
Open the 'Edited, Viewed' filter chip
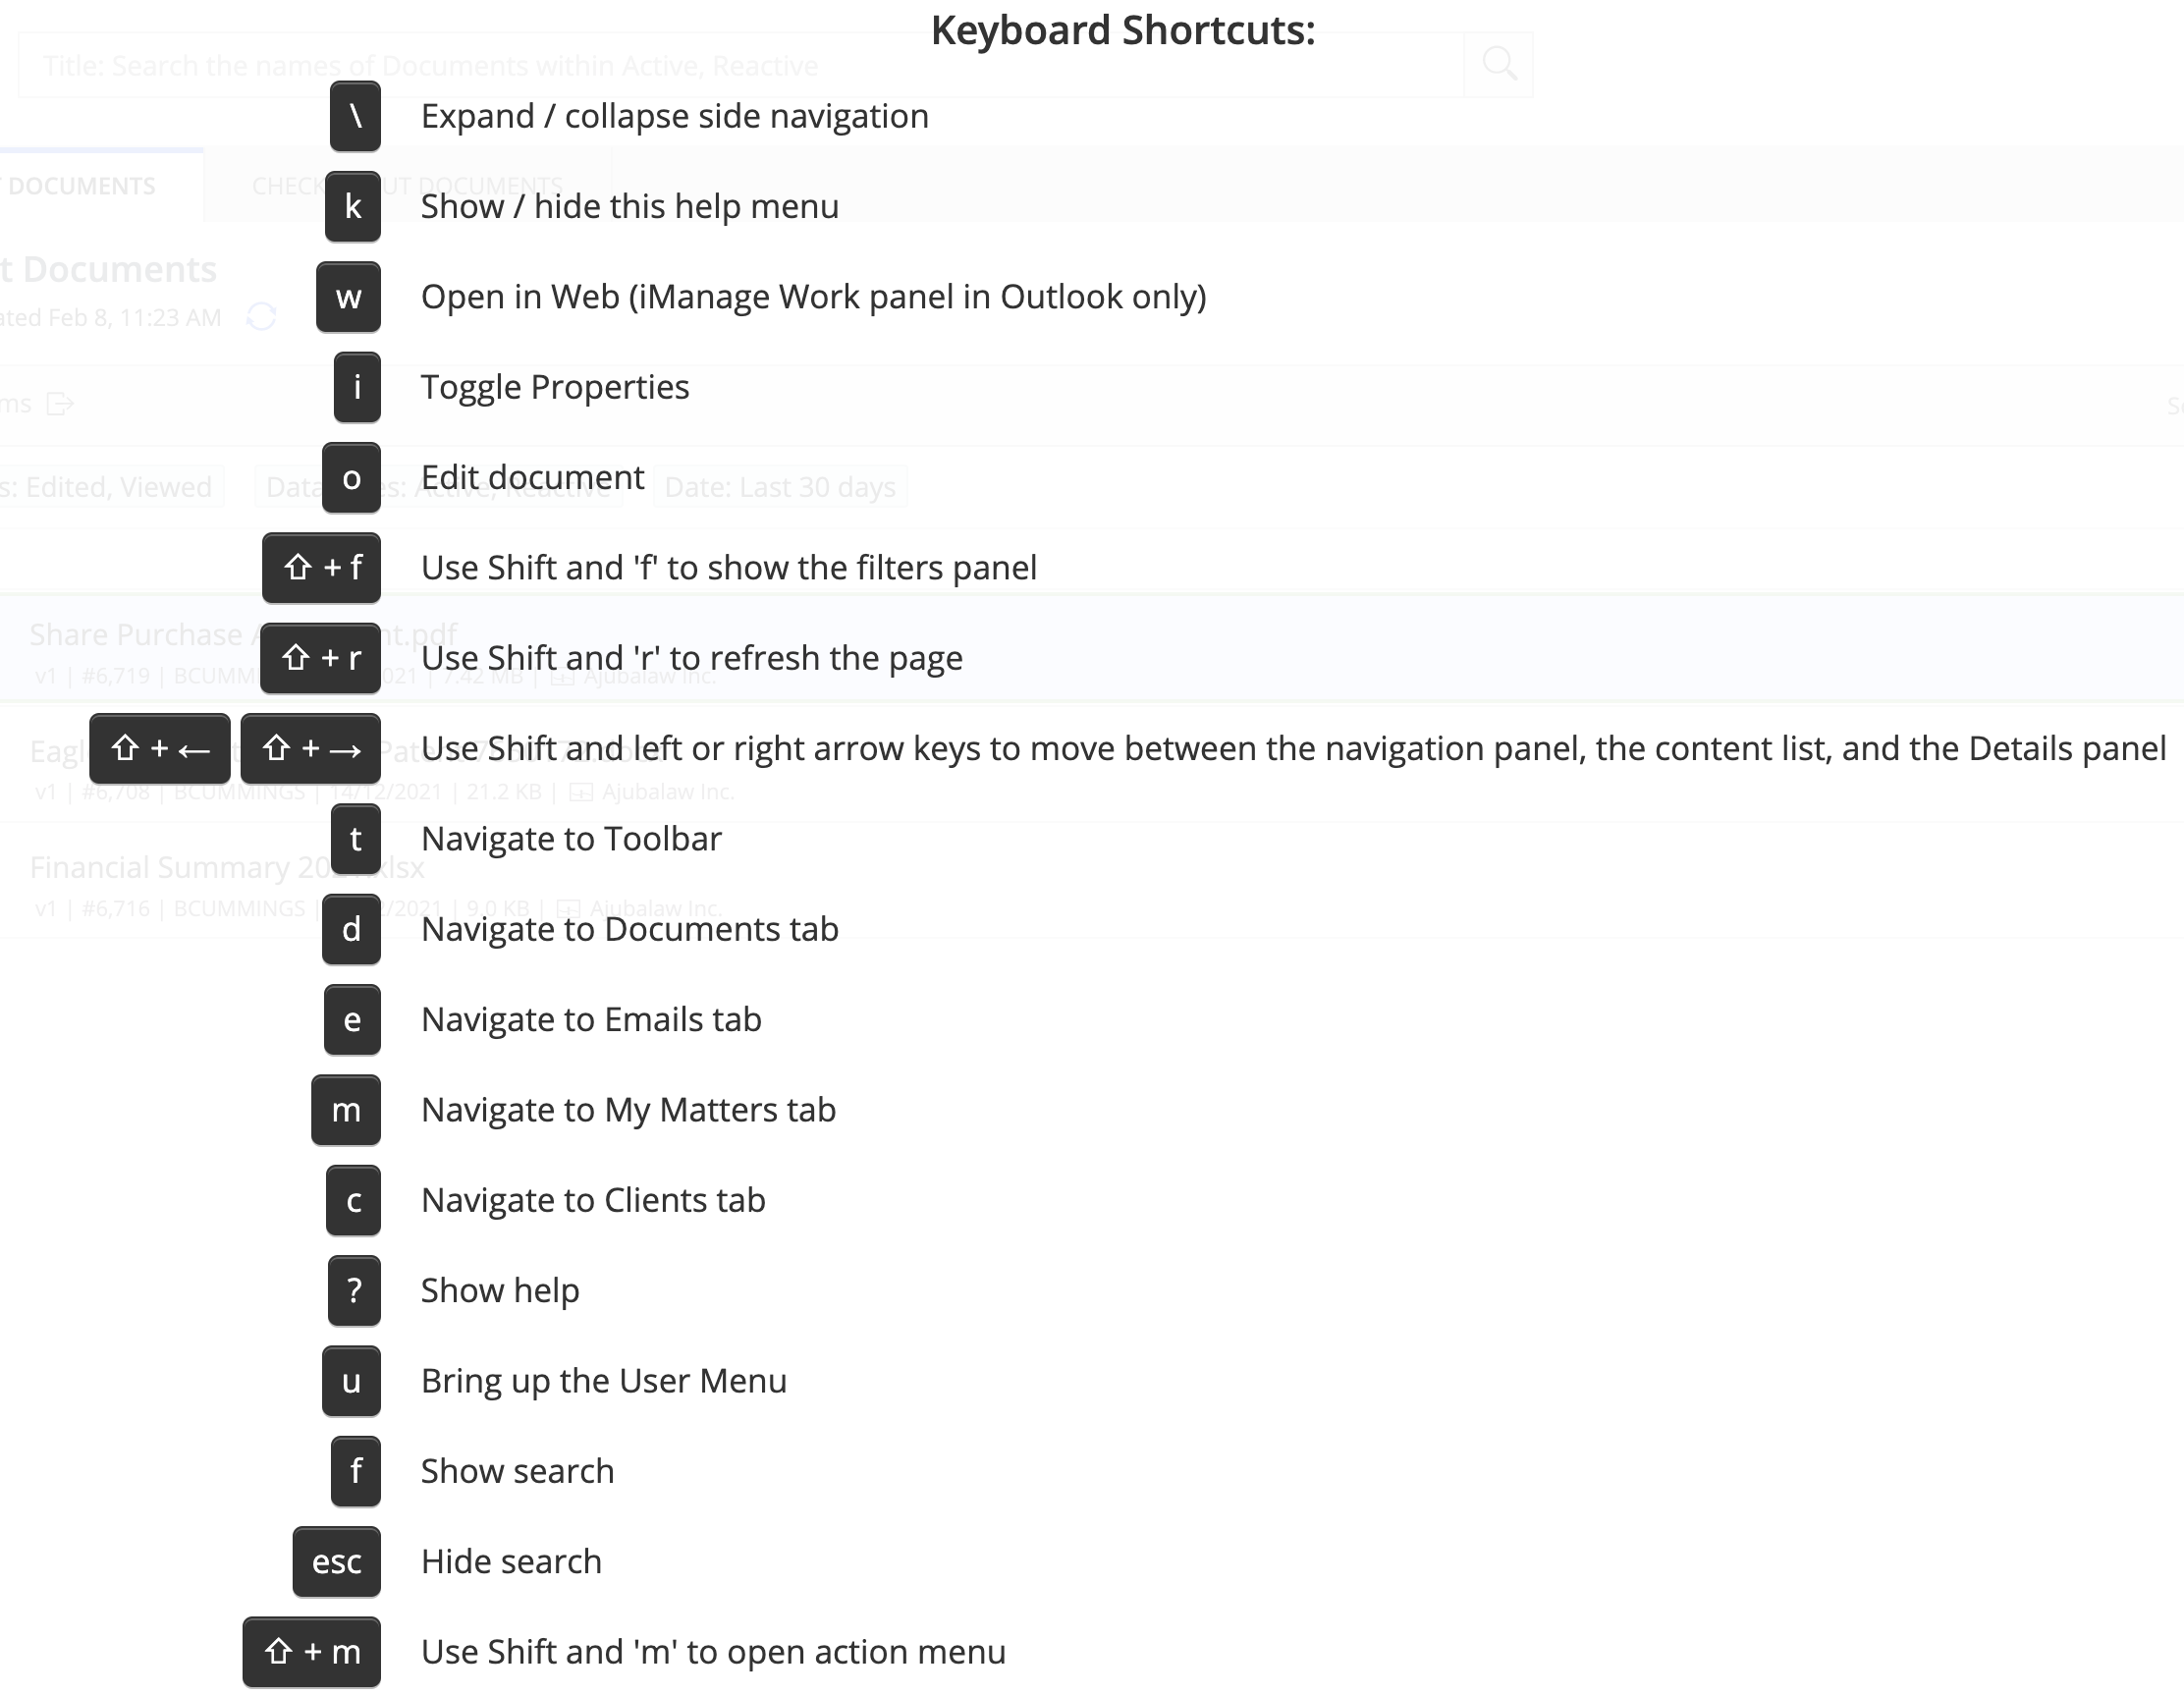pos(110,488)
